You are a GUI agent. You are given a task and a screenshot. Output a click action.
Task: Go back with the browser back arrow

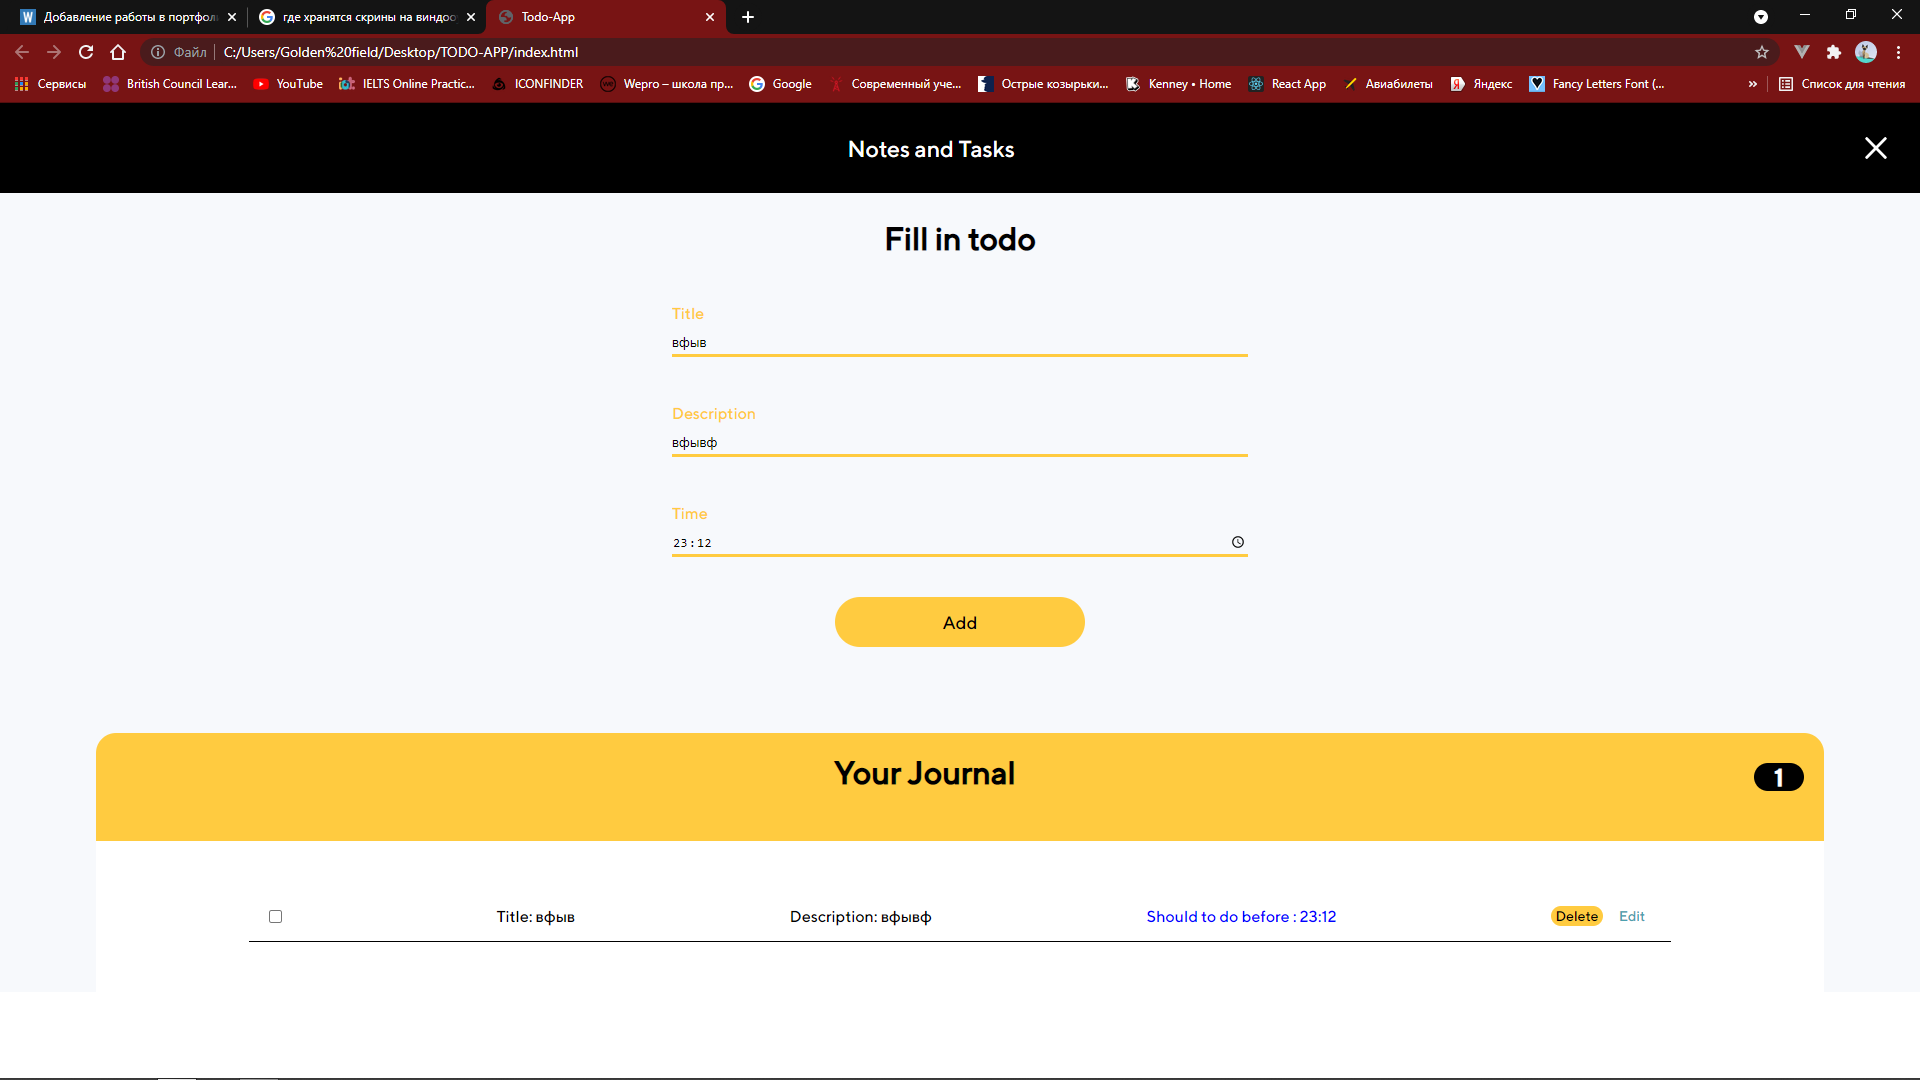pyautogui.click(x=22, y=52)
